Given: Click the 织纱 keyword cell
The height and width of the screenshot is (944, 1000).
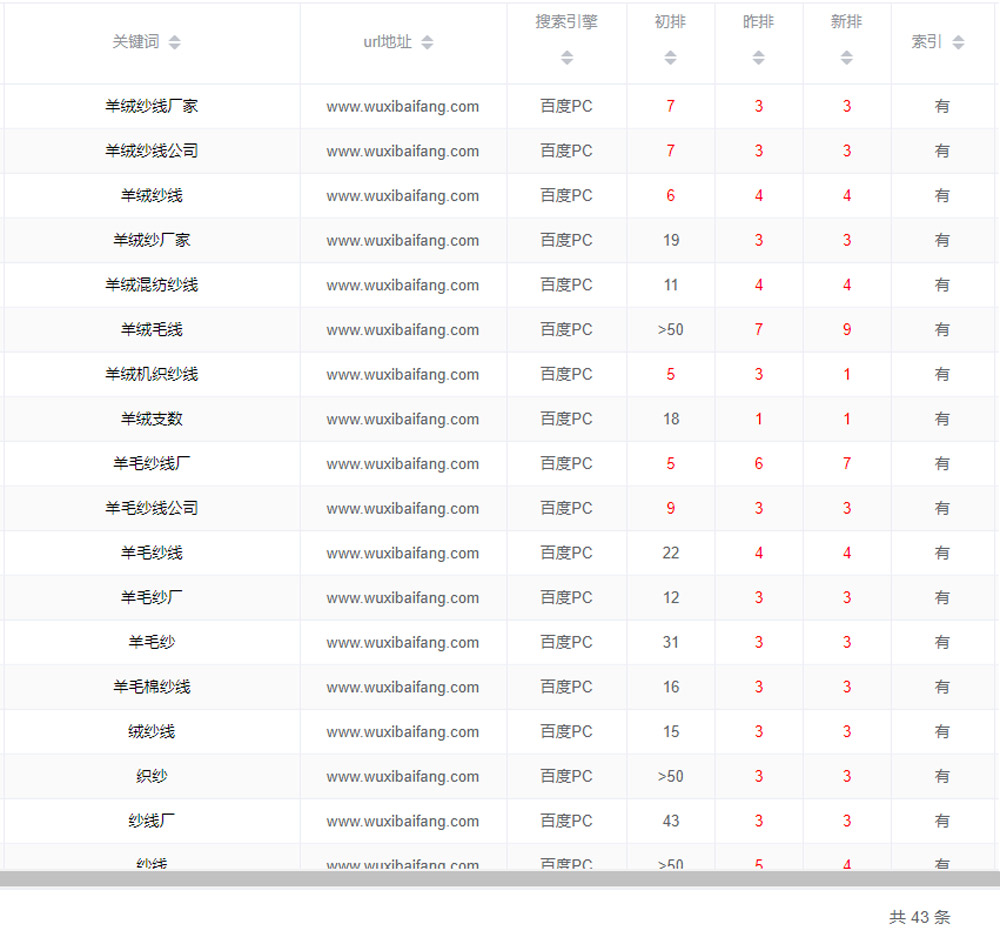Looking at the screenshot, I should tap(152, 776).
